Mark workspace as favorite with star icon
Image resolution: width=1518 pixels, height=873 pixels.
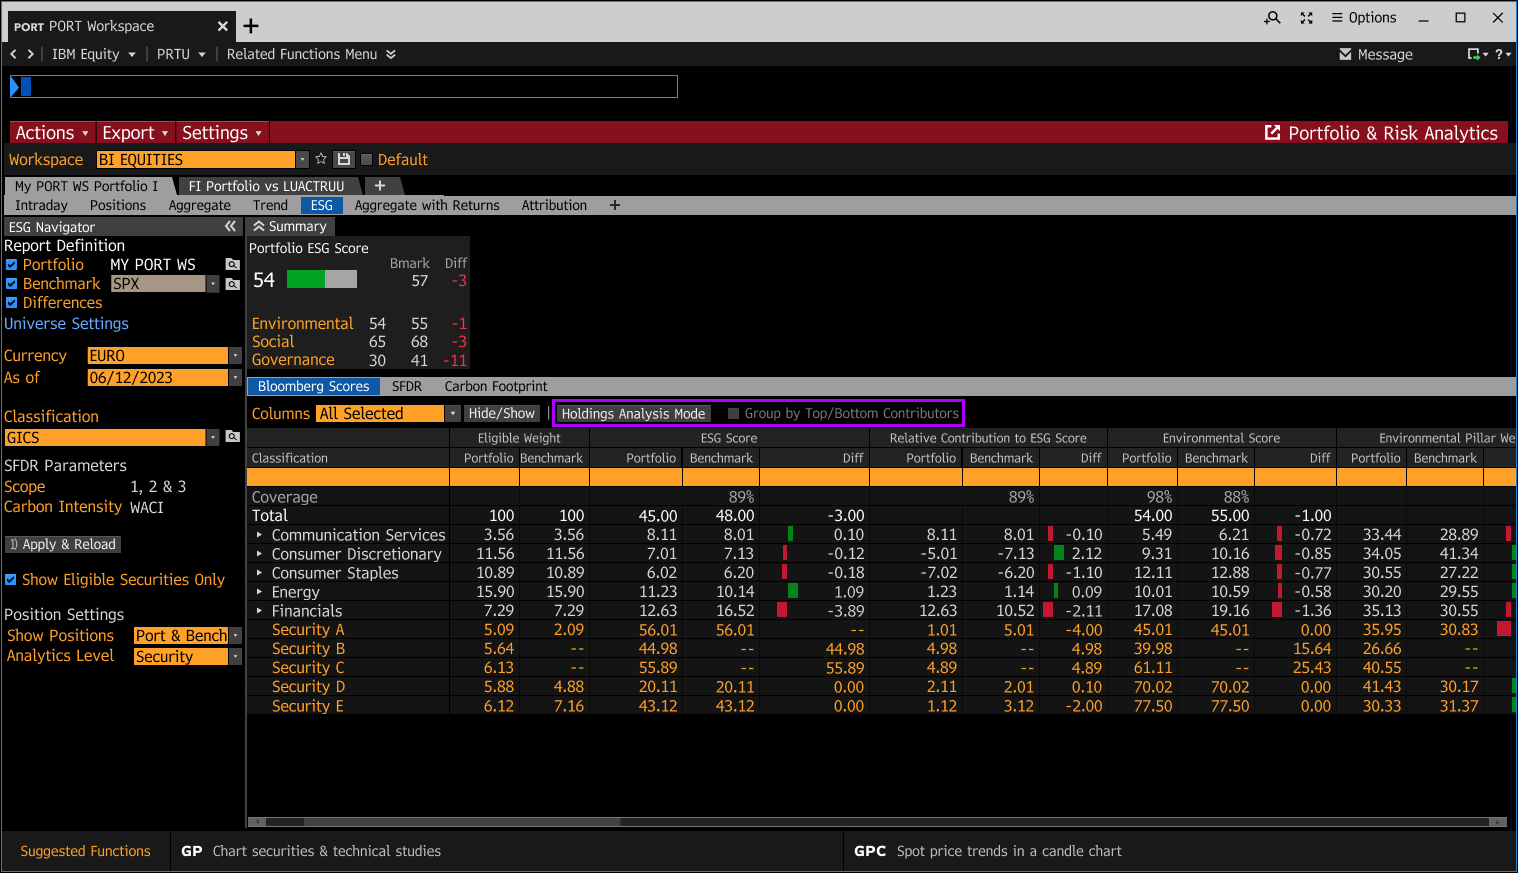[321, 159]
